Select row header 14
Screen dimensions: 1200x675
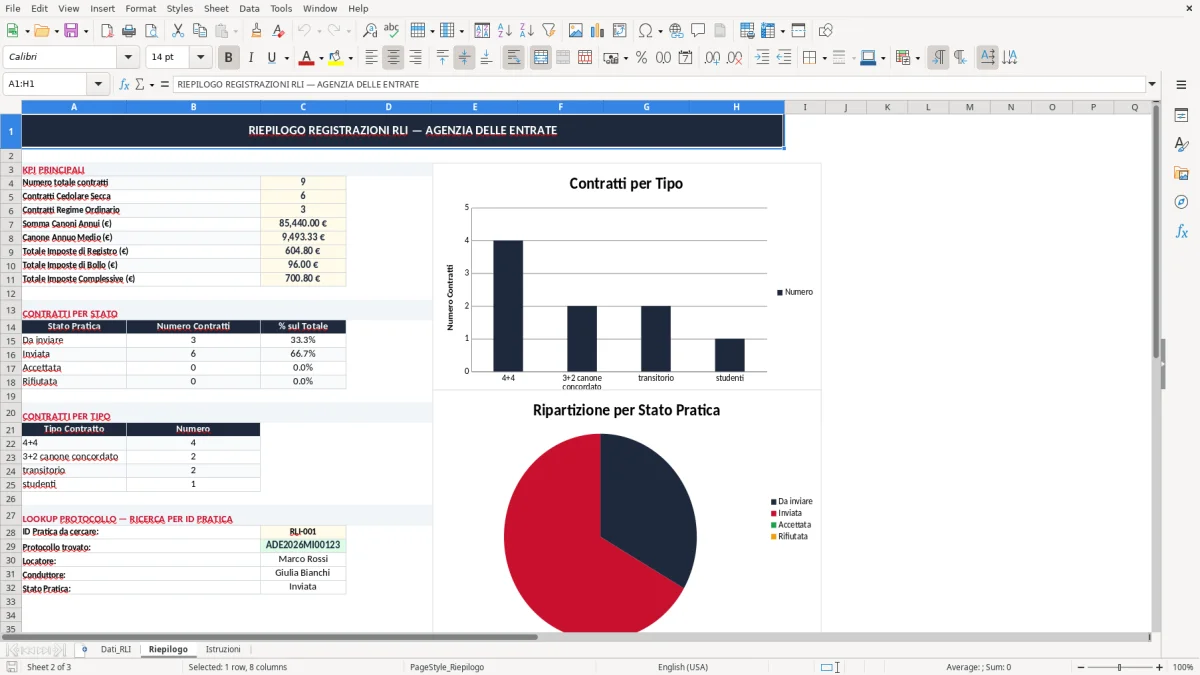11,327
